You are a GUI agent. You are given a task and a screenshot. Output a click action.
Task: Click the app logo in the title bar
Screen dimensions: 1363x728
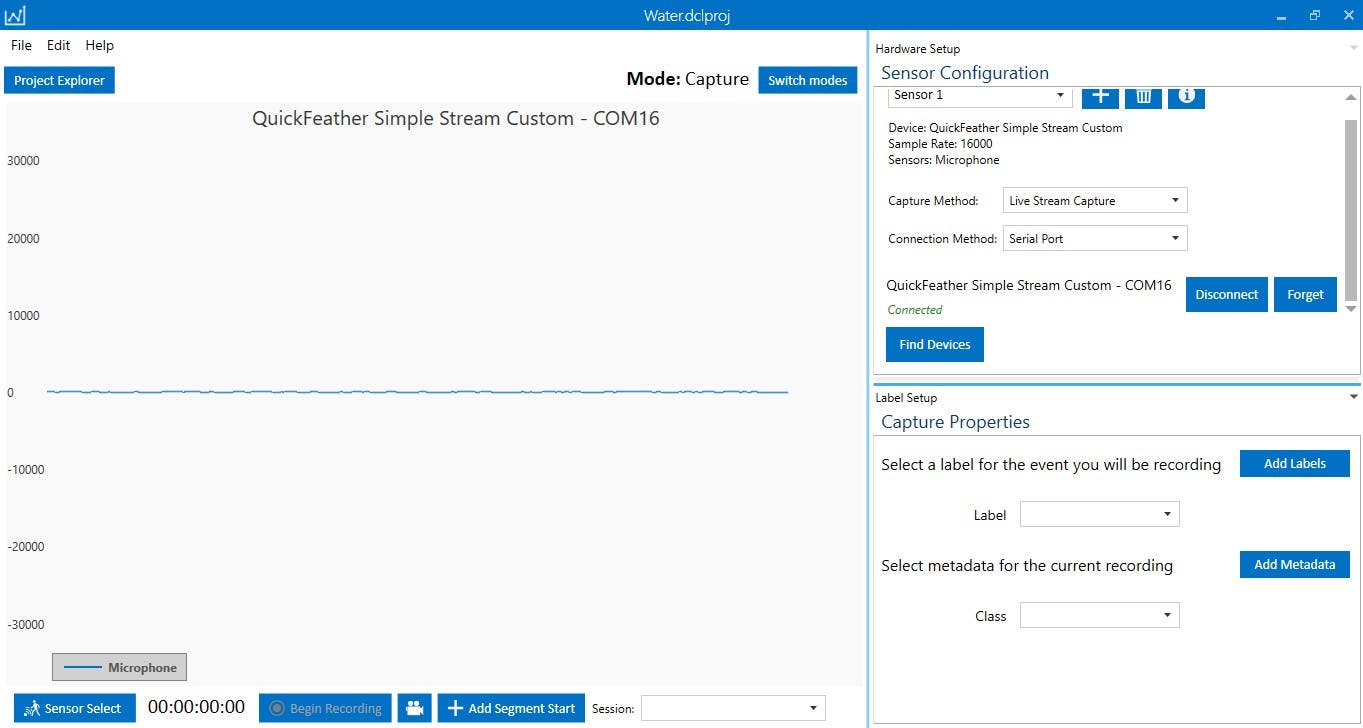(15, 15)
